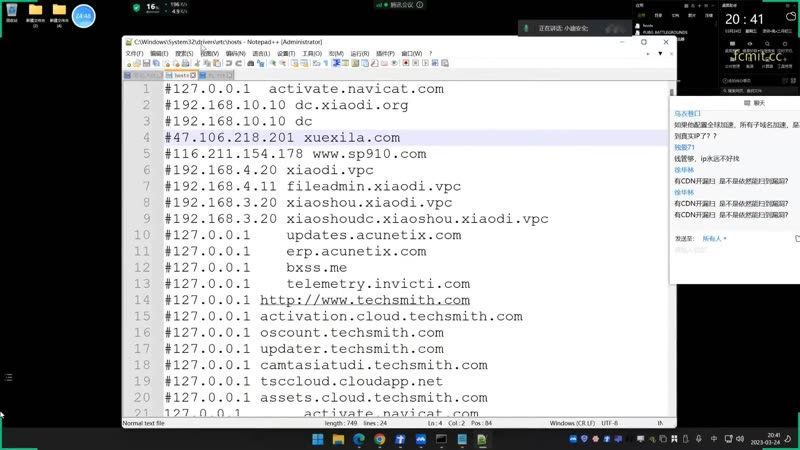Click the Replace icon next to binoculars
Viewport: 800px width, 450px height.
click(261, 63)
